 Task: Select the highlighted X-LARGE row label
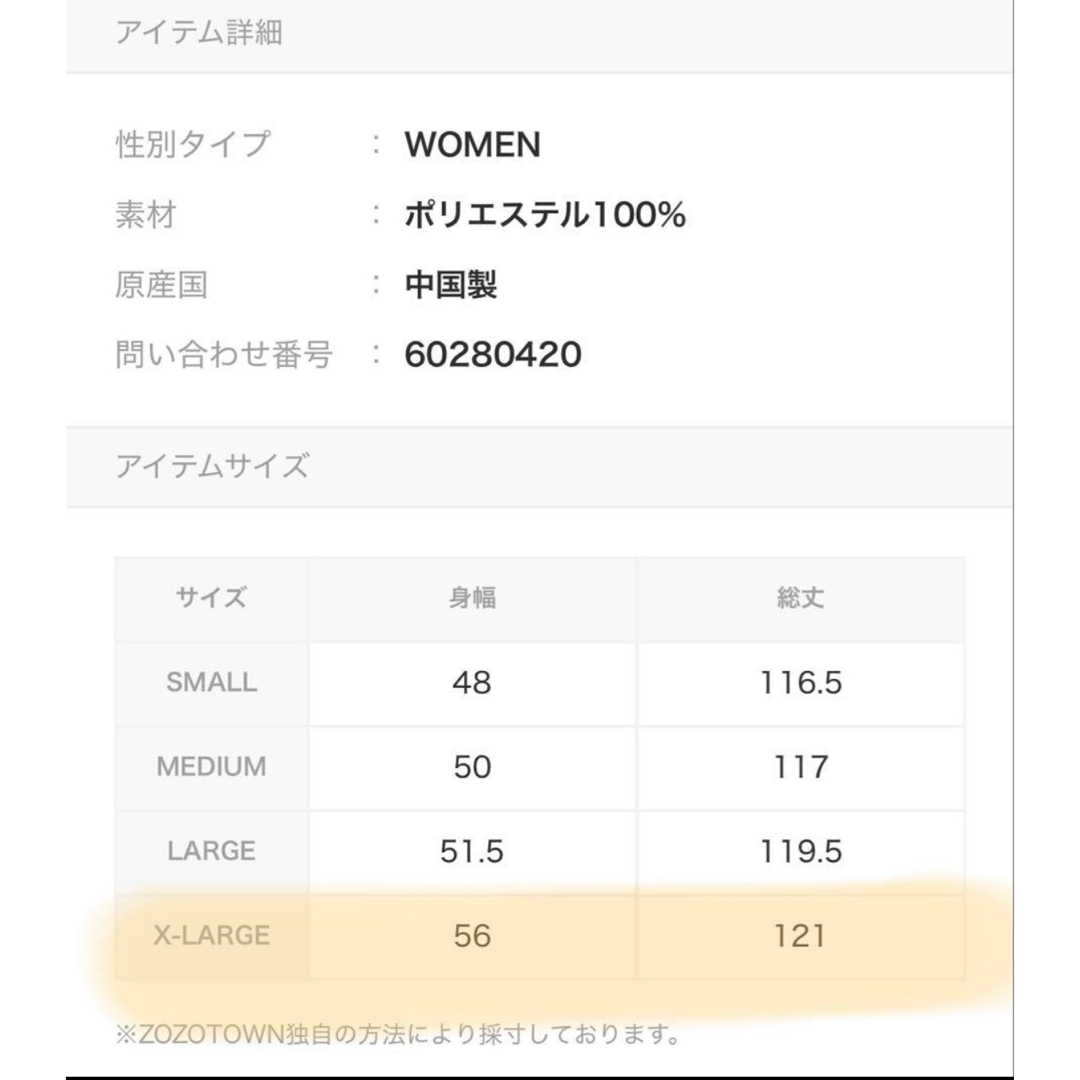(211, 936)
